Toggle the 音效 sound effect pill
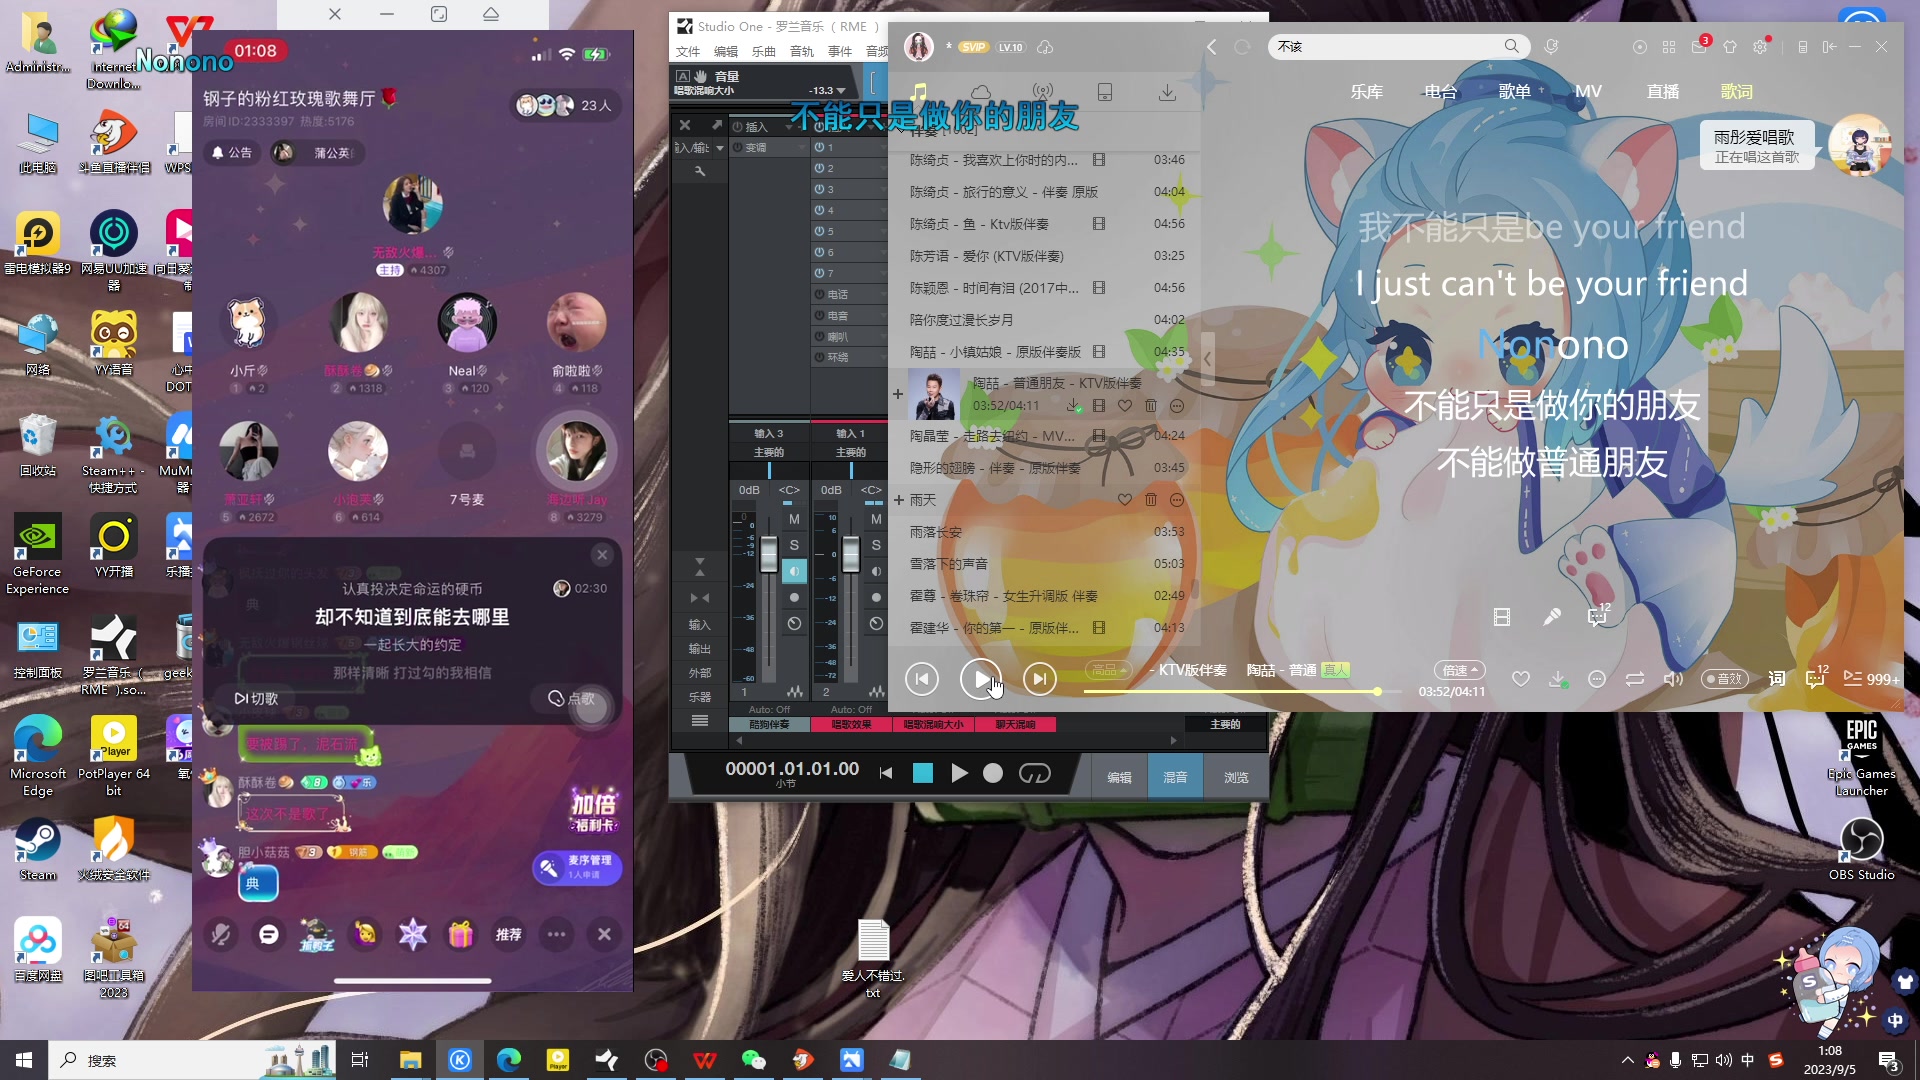 [1725, 679]
